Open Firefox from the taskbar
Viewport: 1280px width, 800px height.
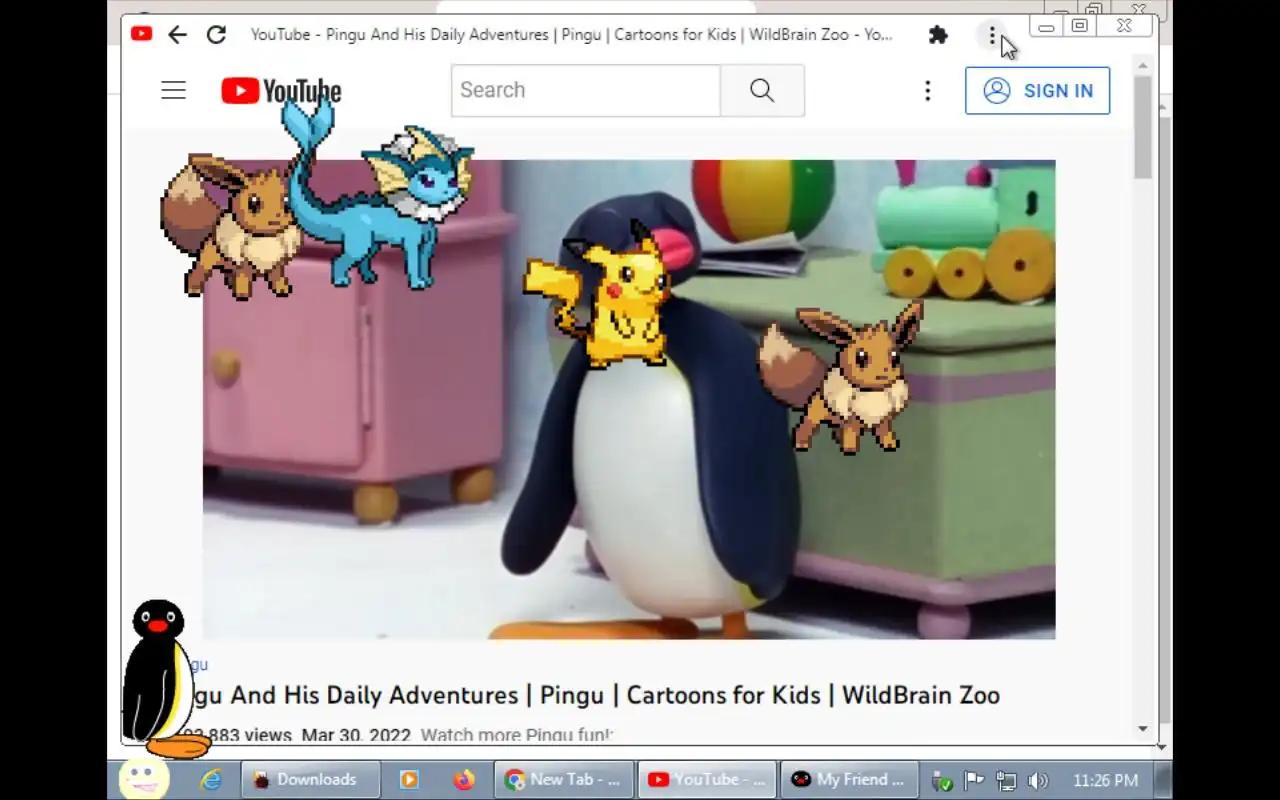(463, 780)
